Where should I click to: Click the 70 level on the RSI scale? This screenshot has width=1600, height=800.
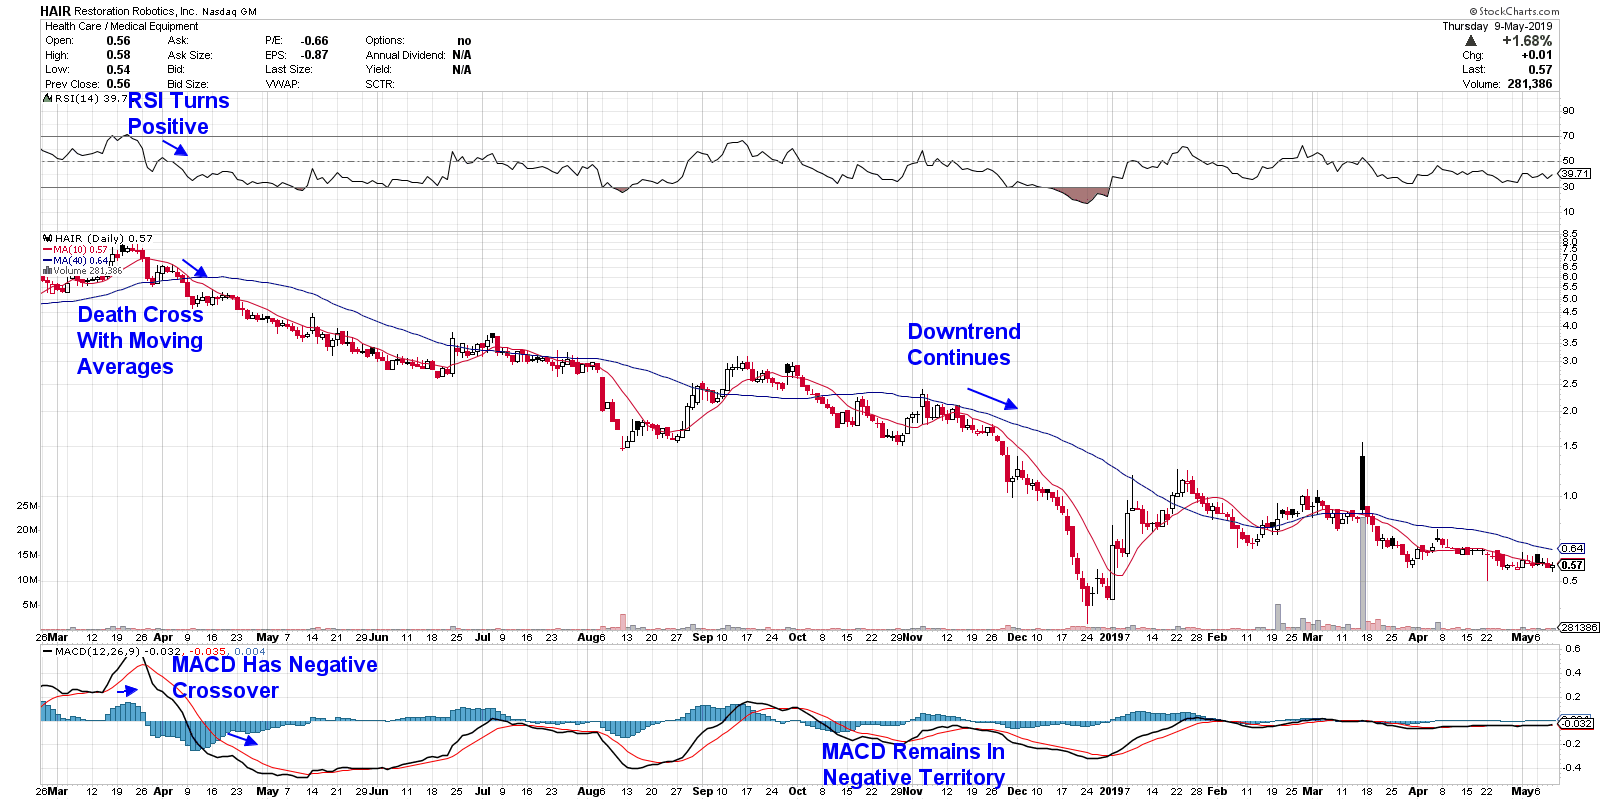1568,136
